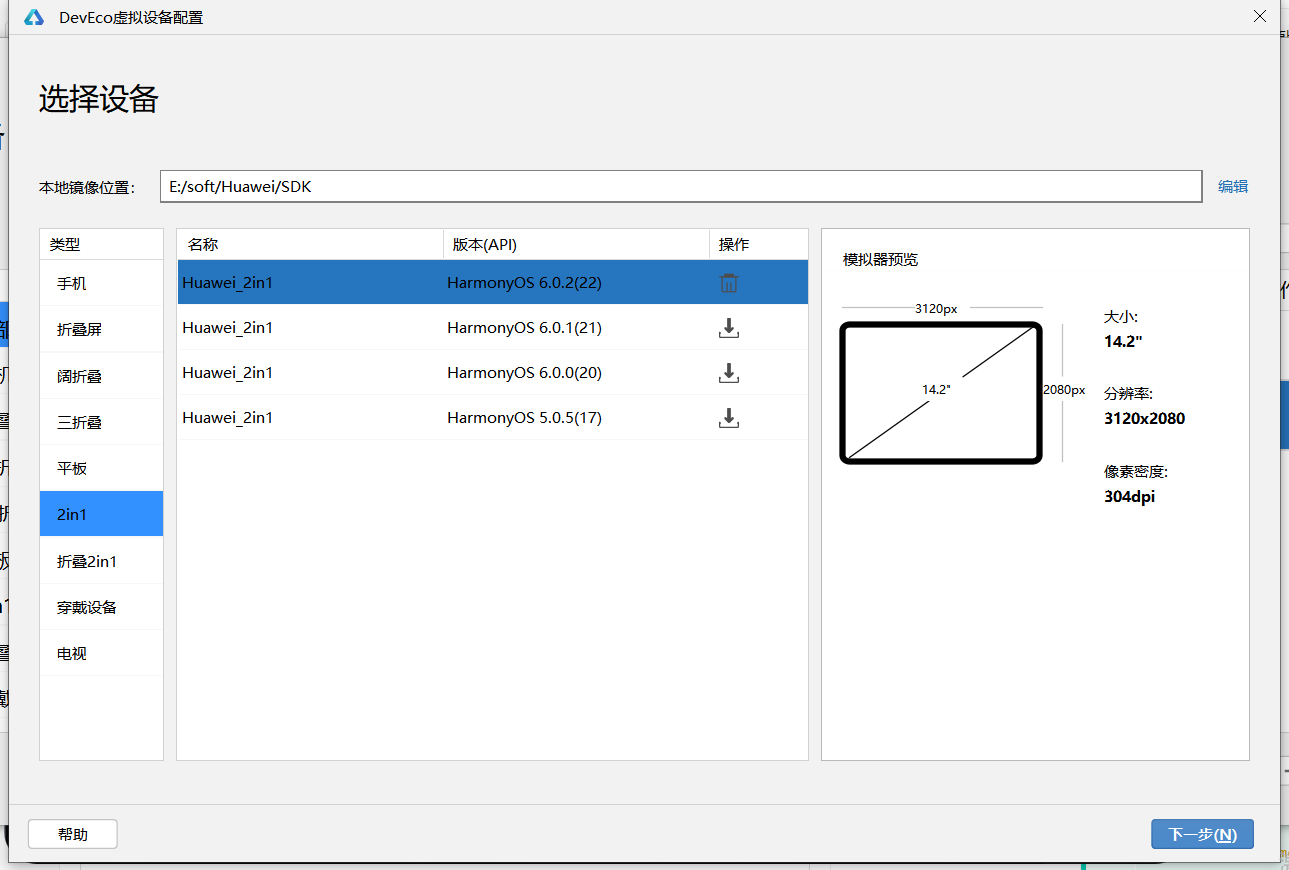Focus the 本地镜像位置 path field
The height and width of the screenshot is (870, 1289).
point(681,186)
